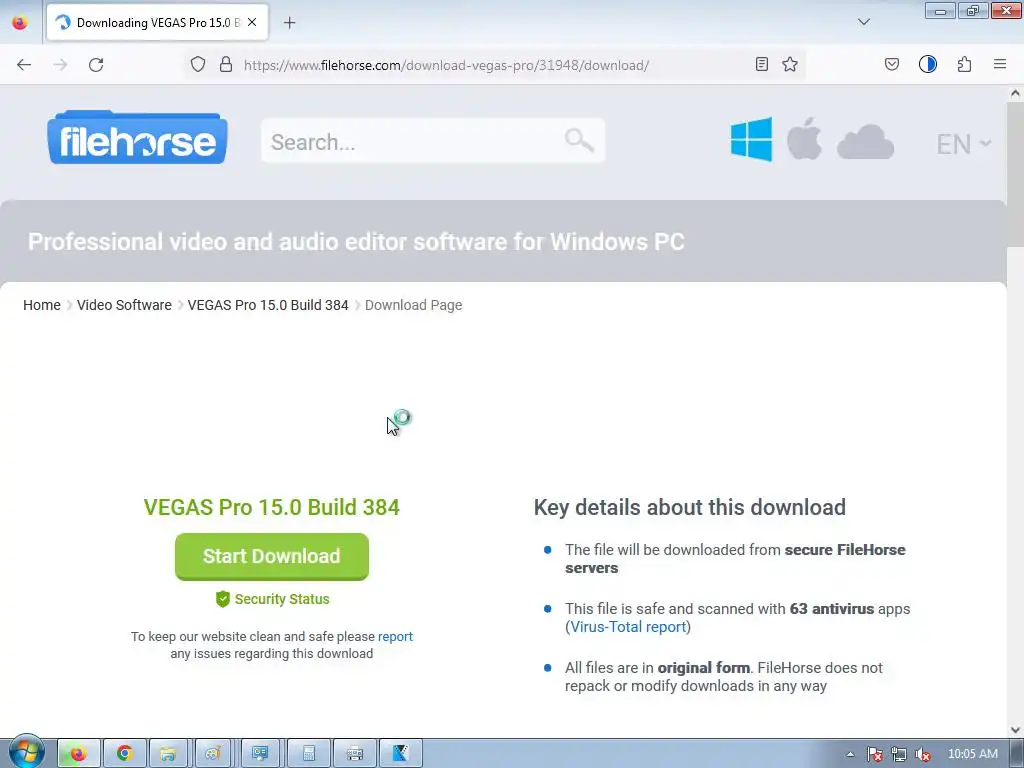Switch to Windows software section
The height and width of the screenshot is (768, 1024).
click(752, 139)
